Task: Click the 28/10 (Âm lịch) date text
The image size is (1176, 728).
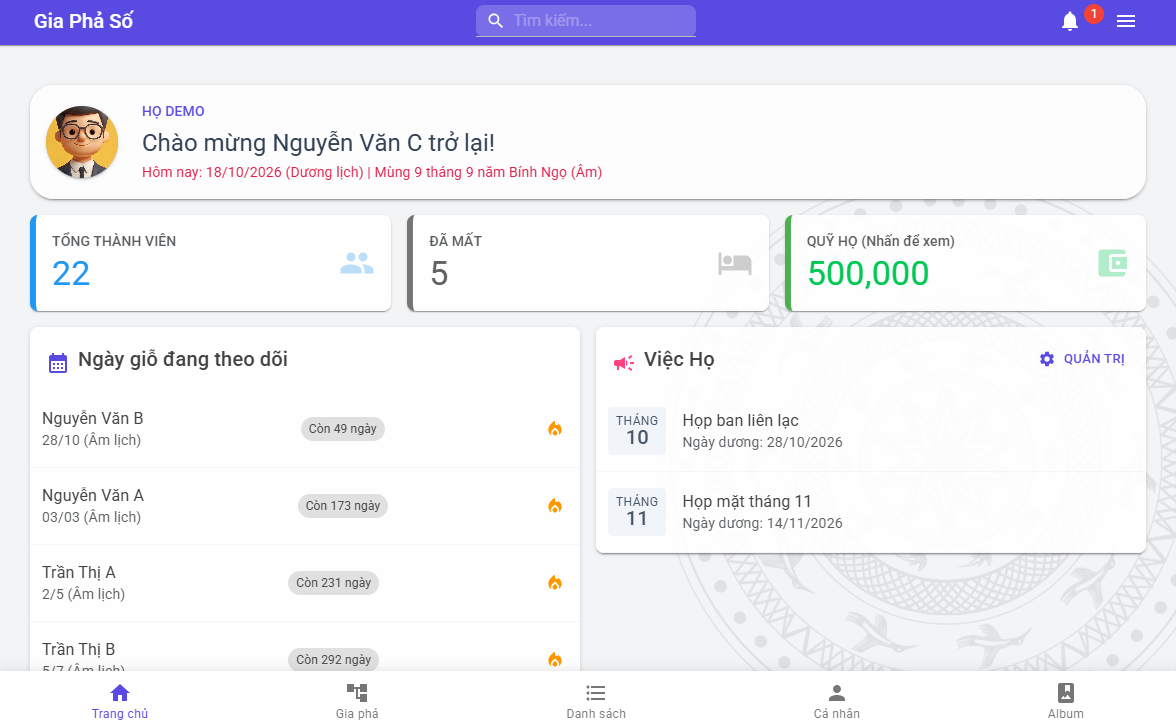Action: 92,440
